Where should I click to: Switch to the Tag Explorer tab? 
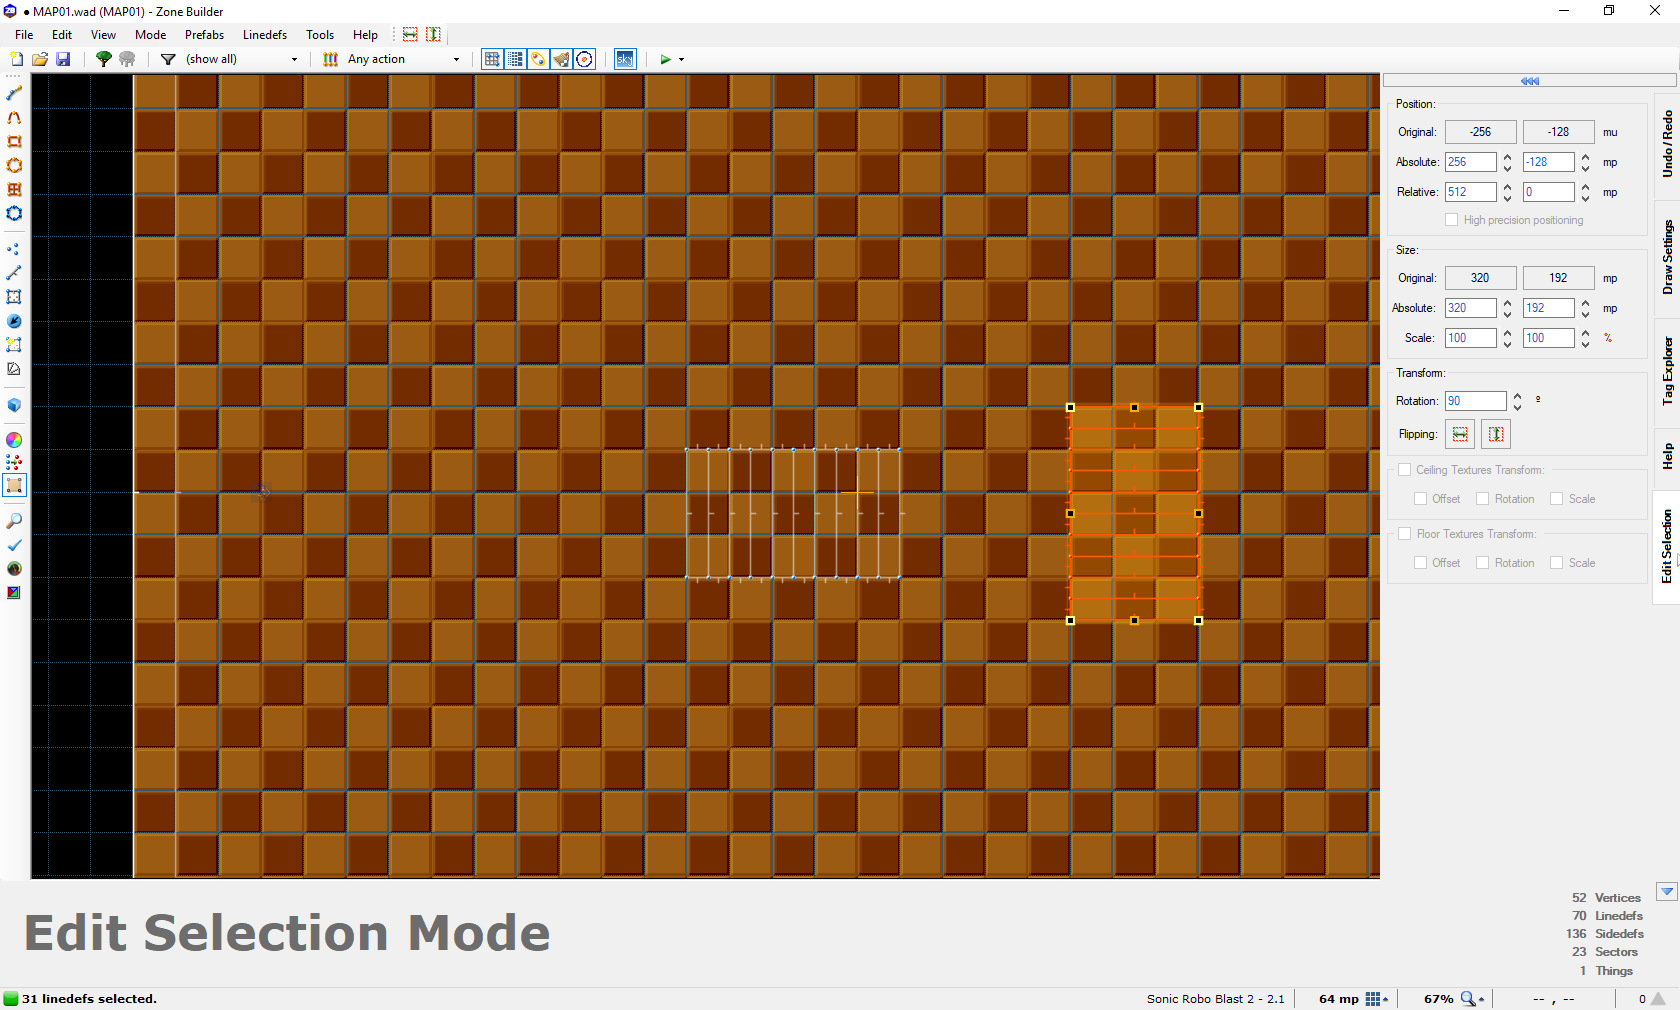pyautogui.click(x=1667, y=371)
